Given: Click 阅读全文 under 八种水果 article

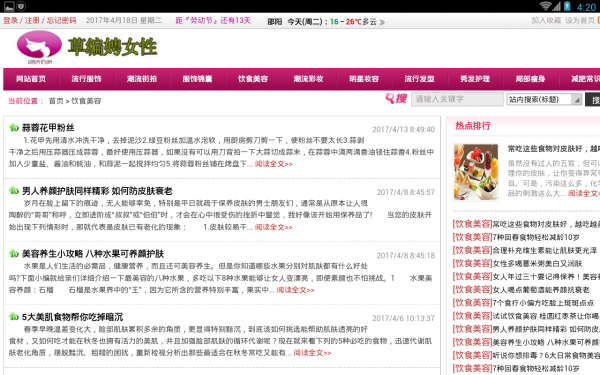Looking at the screenshot, I should click(295, 290).
